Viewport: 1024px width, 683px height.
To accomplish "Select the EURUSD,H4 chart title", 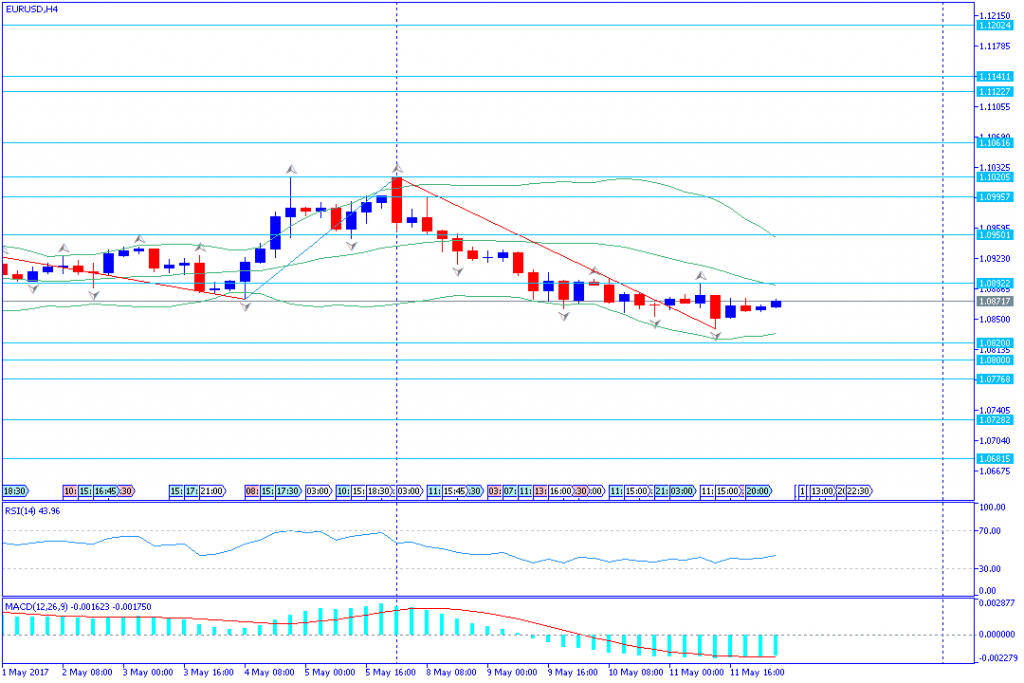I will pyautogui.click(x=31, y=9).
